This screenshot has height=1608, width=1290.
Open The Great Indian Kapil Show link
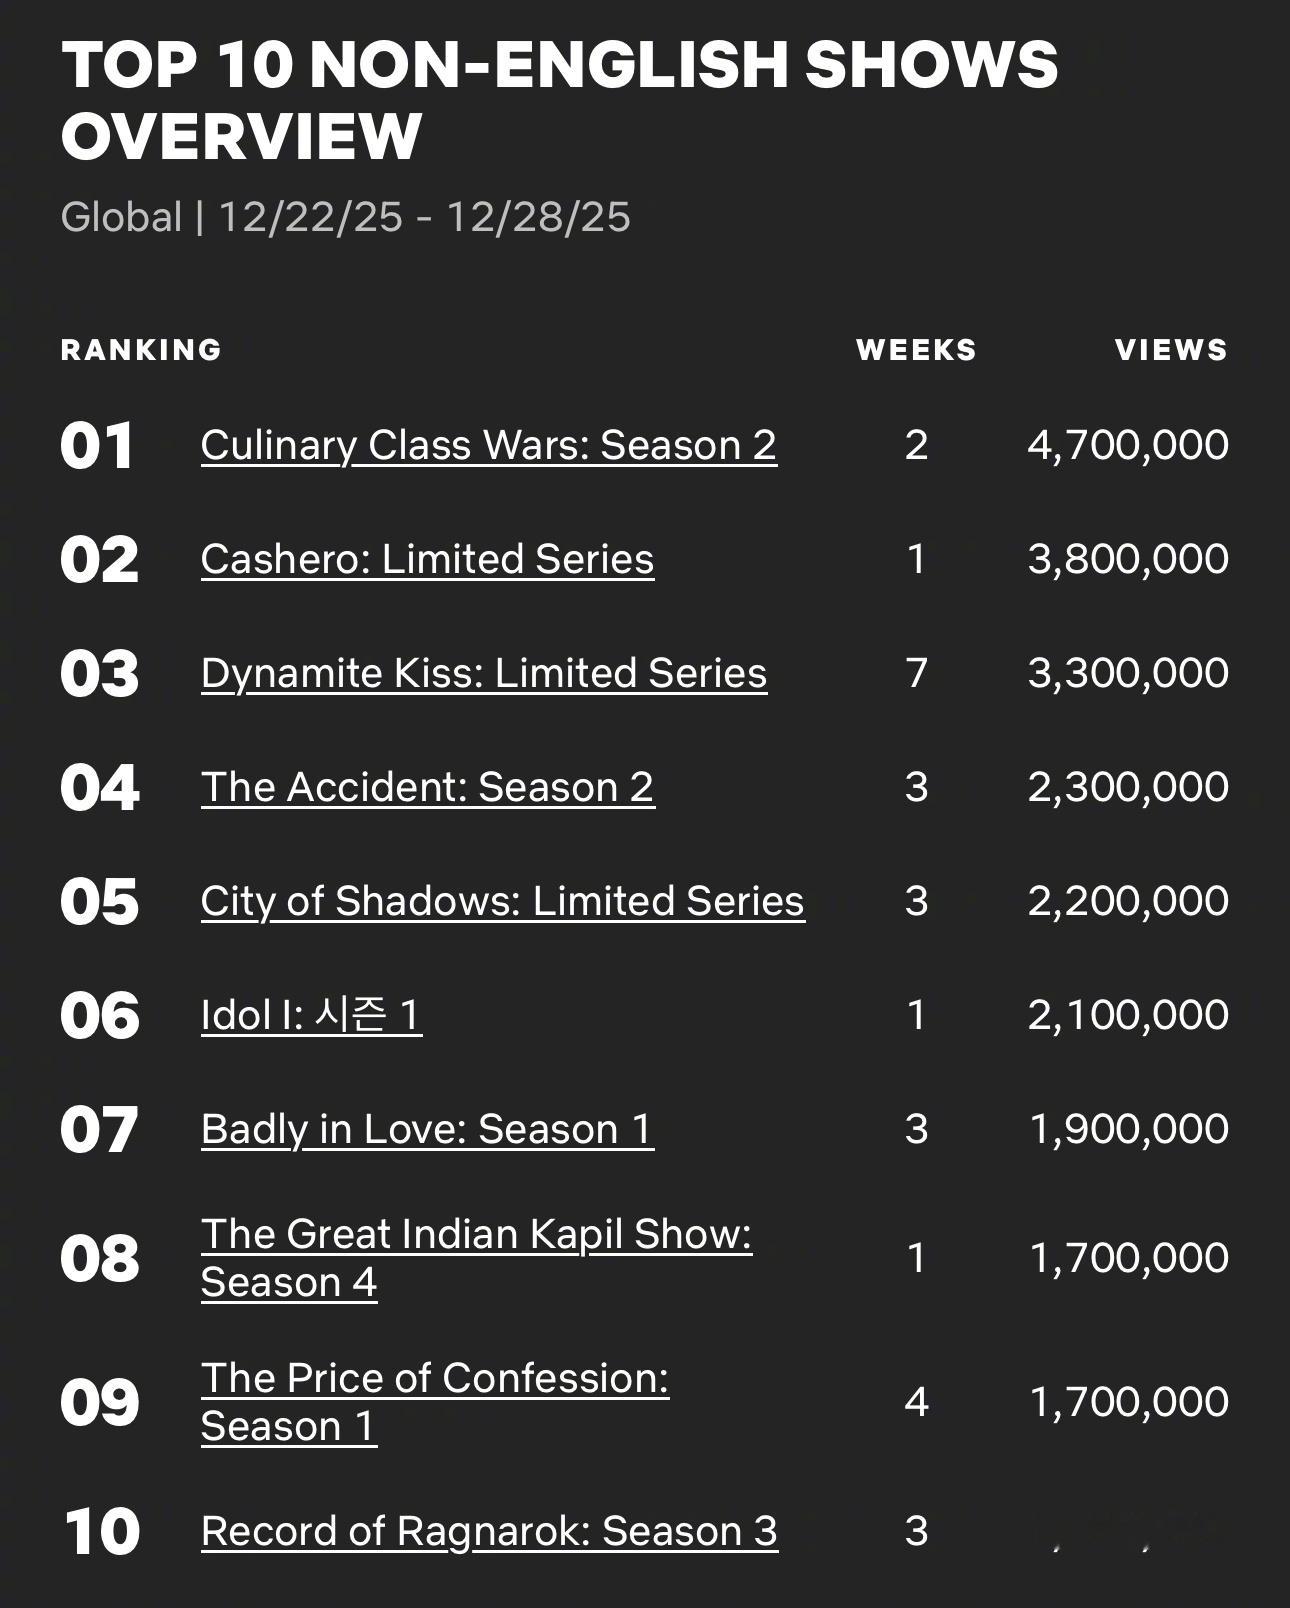476,1258
